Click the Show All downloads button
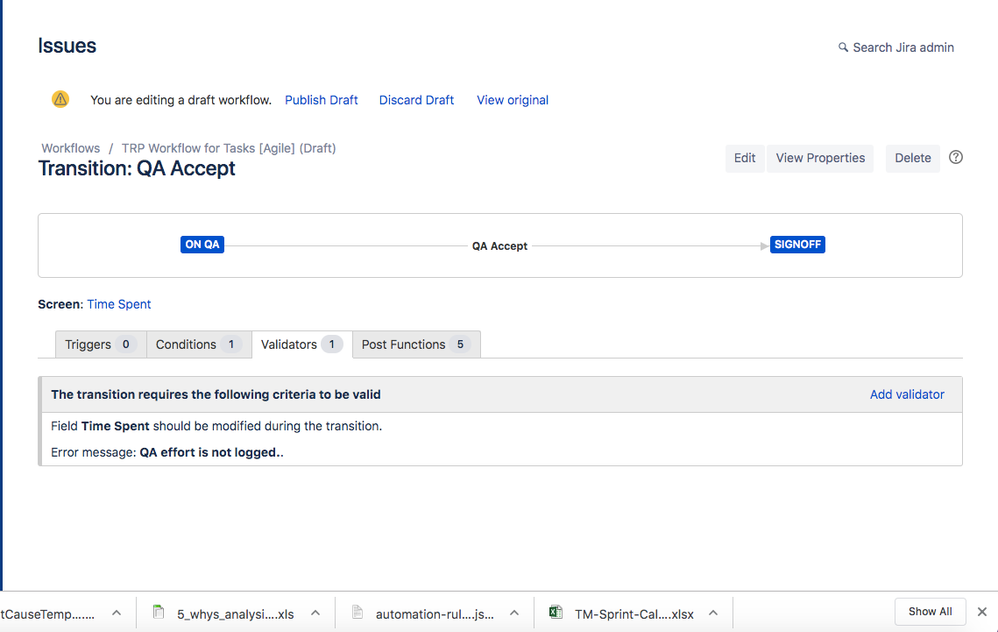This screenshot has width=998, height=632. coord(930,612)
